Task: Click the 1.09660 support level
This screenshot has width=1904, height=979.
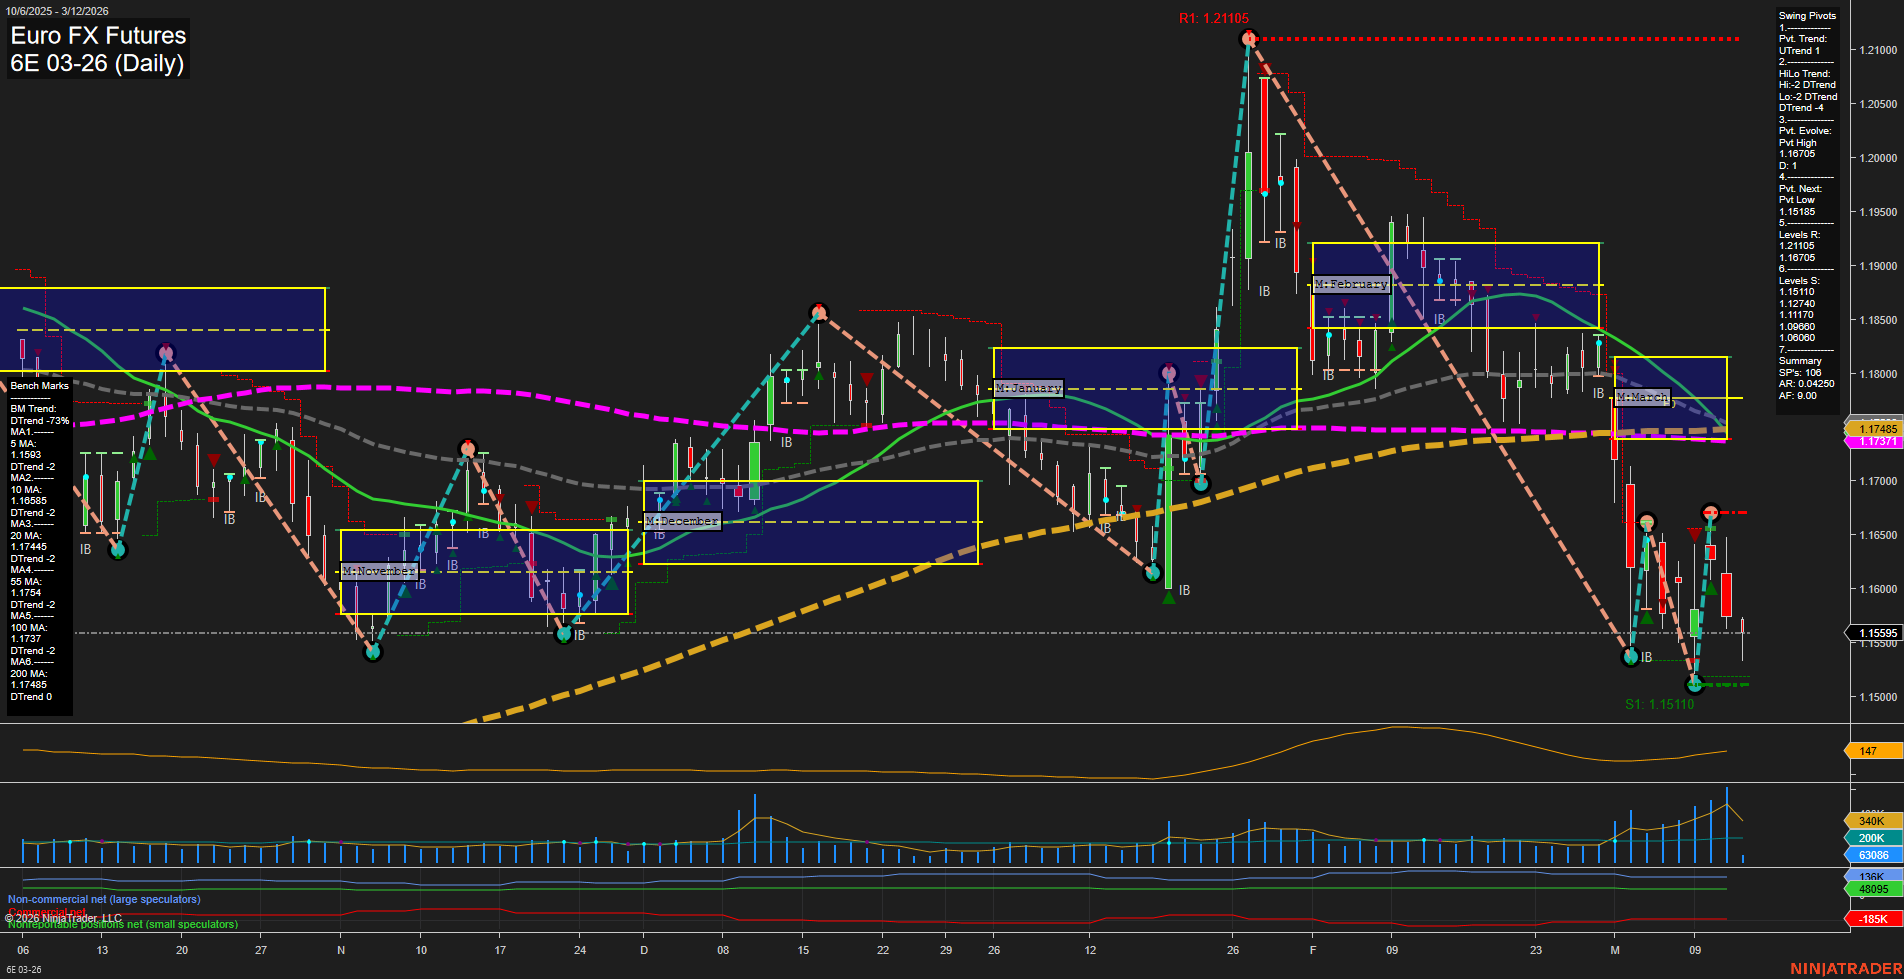Action: (x=1797, y=327)
